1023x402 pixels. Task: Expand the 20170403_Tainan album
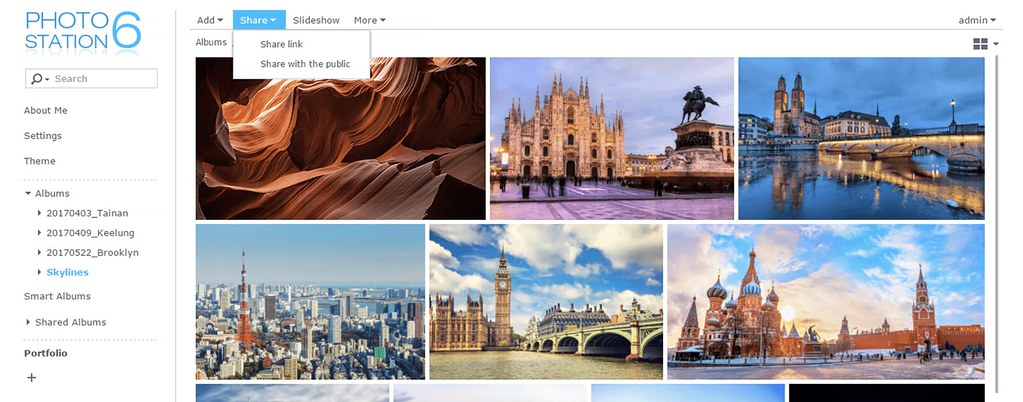pyautogui.click(x=39, y=213)
